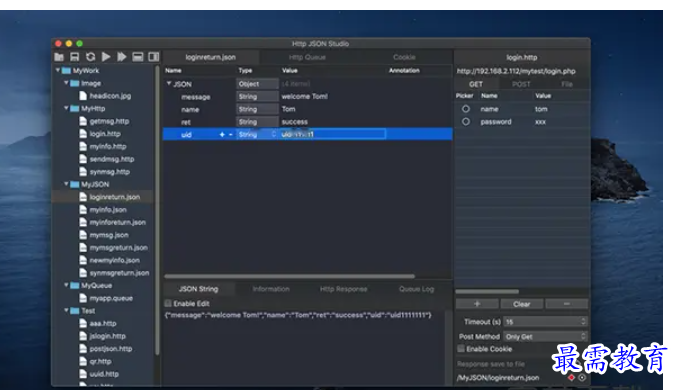Toggle the bottom panel layout icon

click(138, 57)
